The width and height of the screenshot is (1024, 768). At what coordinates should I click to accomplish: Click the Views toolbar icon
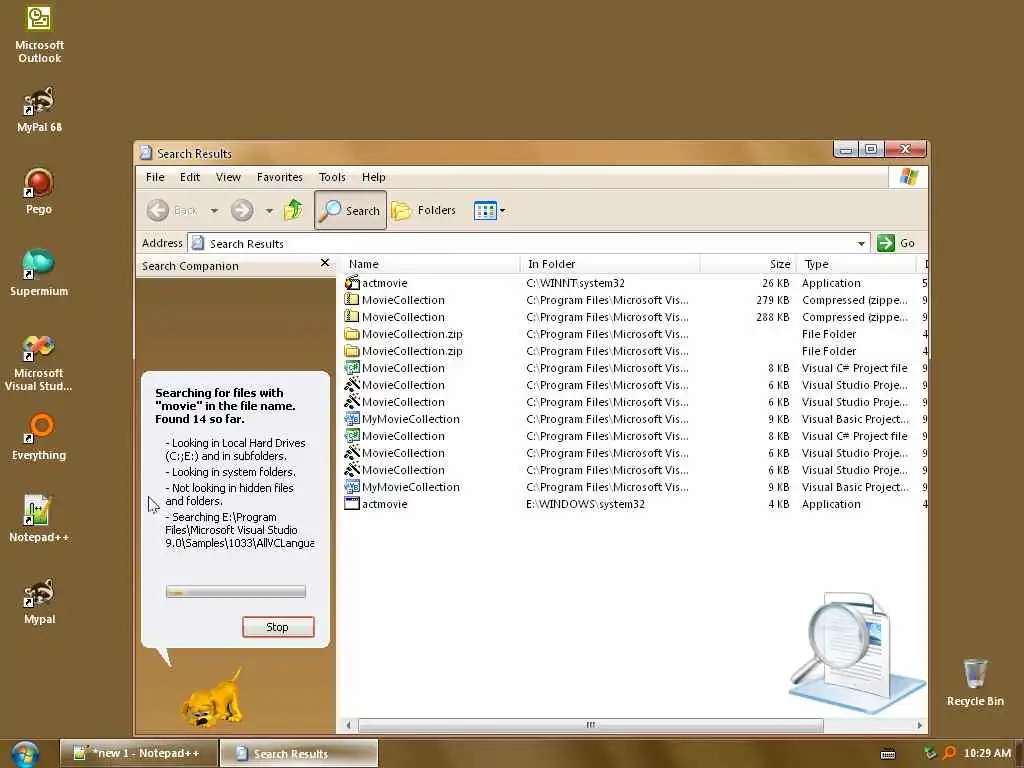(485, 210)
